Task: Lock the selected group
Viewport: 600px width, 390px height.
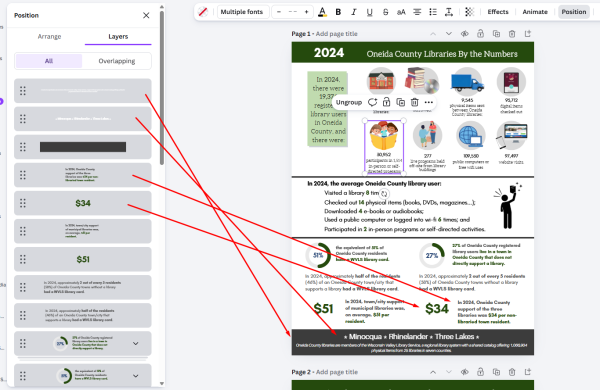Action: point(386,102)
